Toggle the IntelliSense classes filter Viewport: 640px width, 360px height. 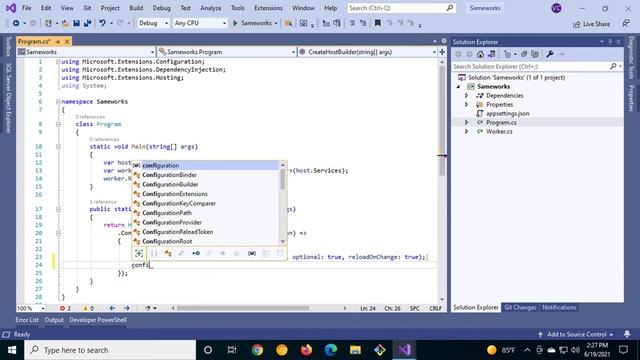tap(168, 253)
